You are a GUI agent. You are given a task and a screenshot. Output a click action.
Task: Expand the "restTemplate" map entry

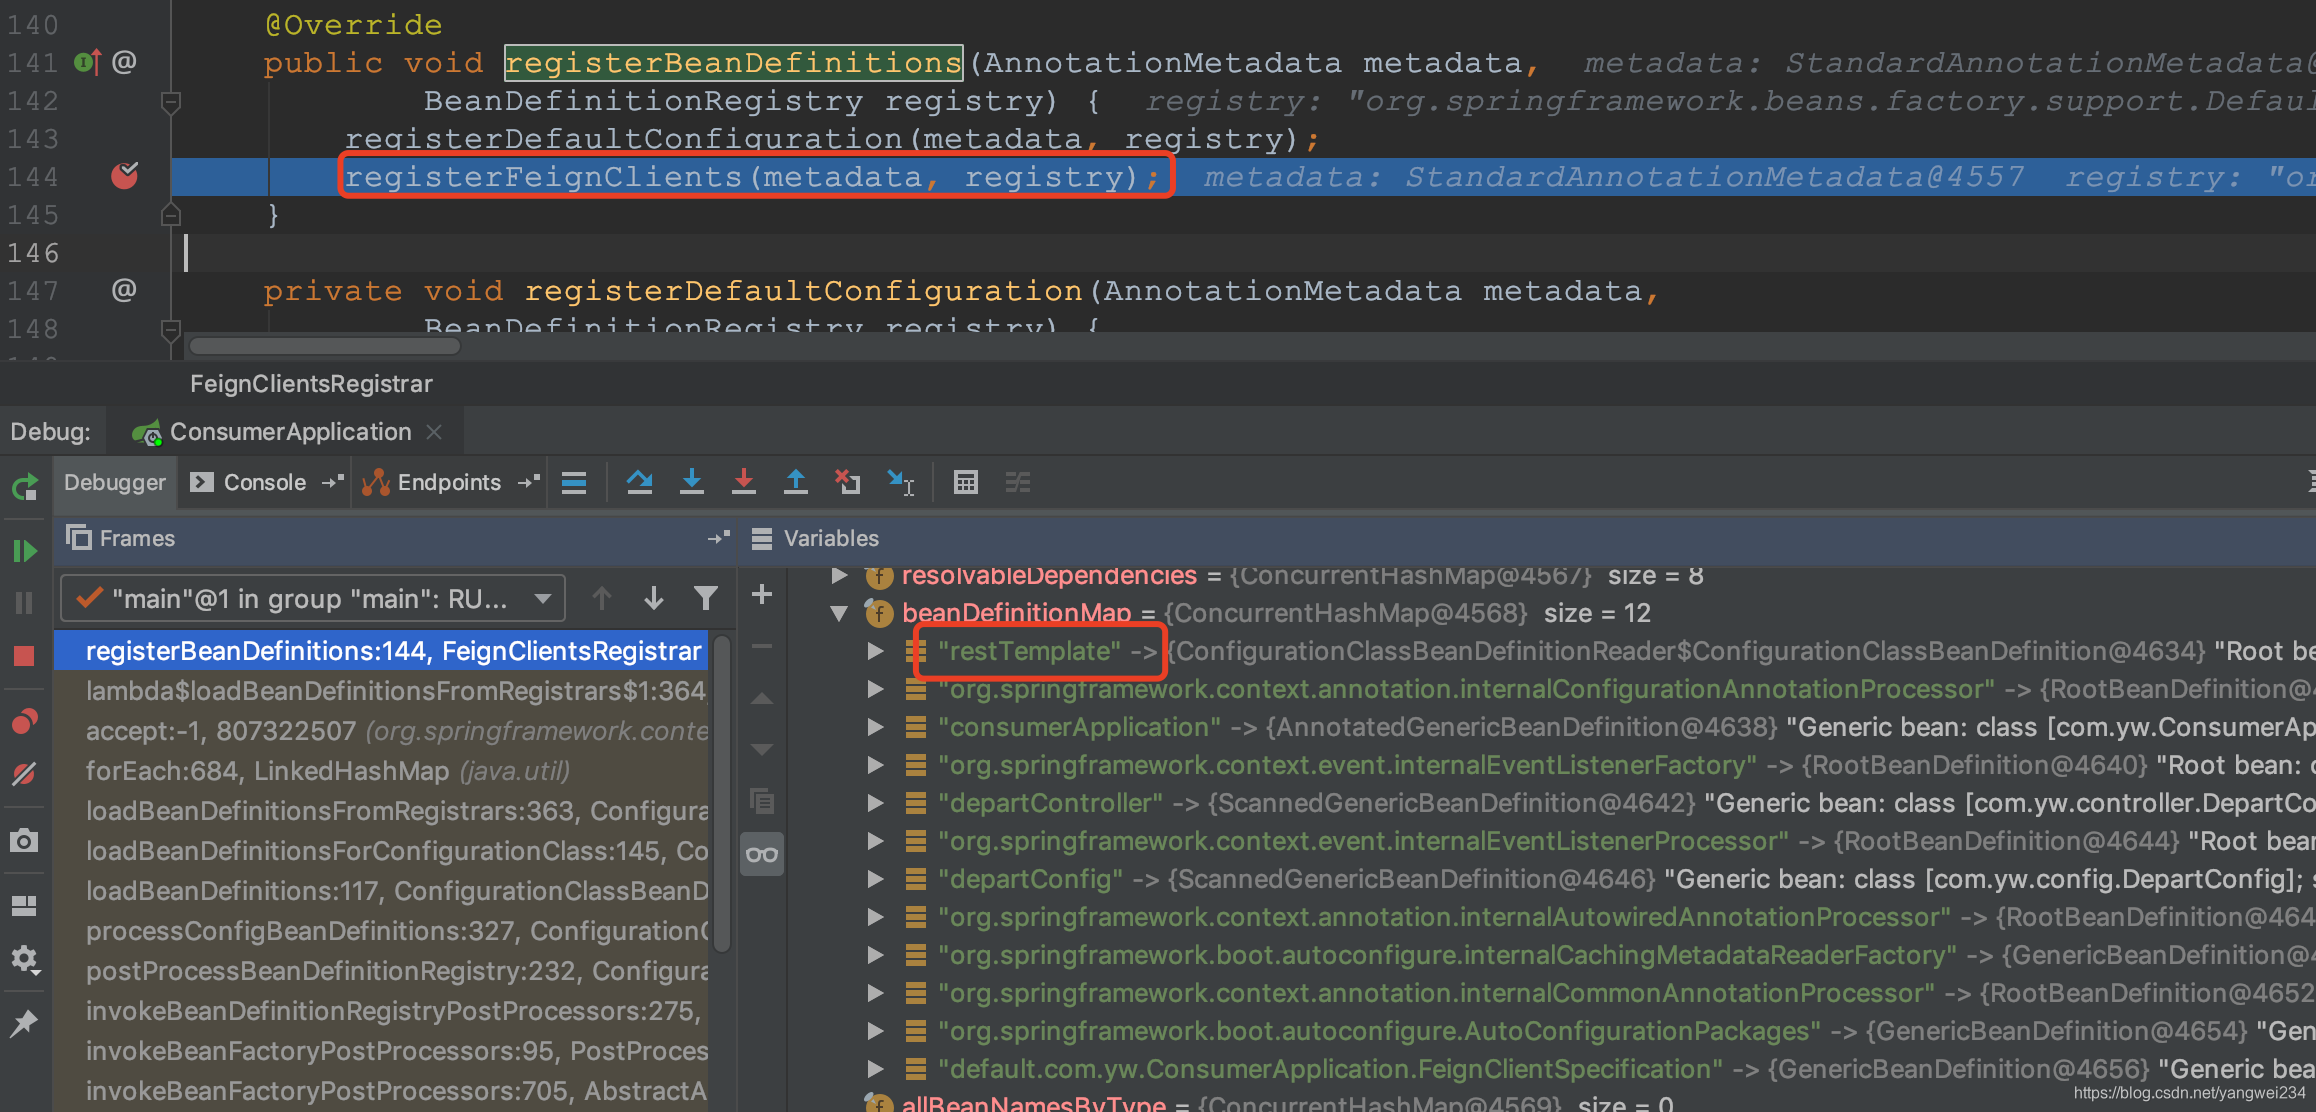point(875,651)
